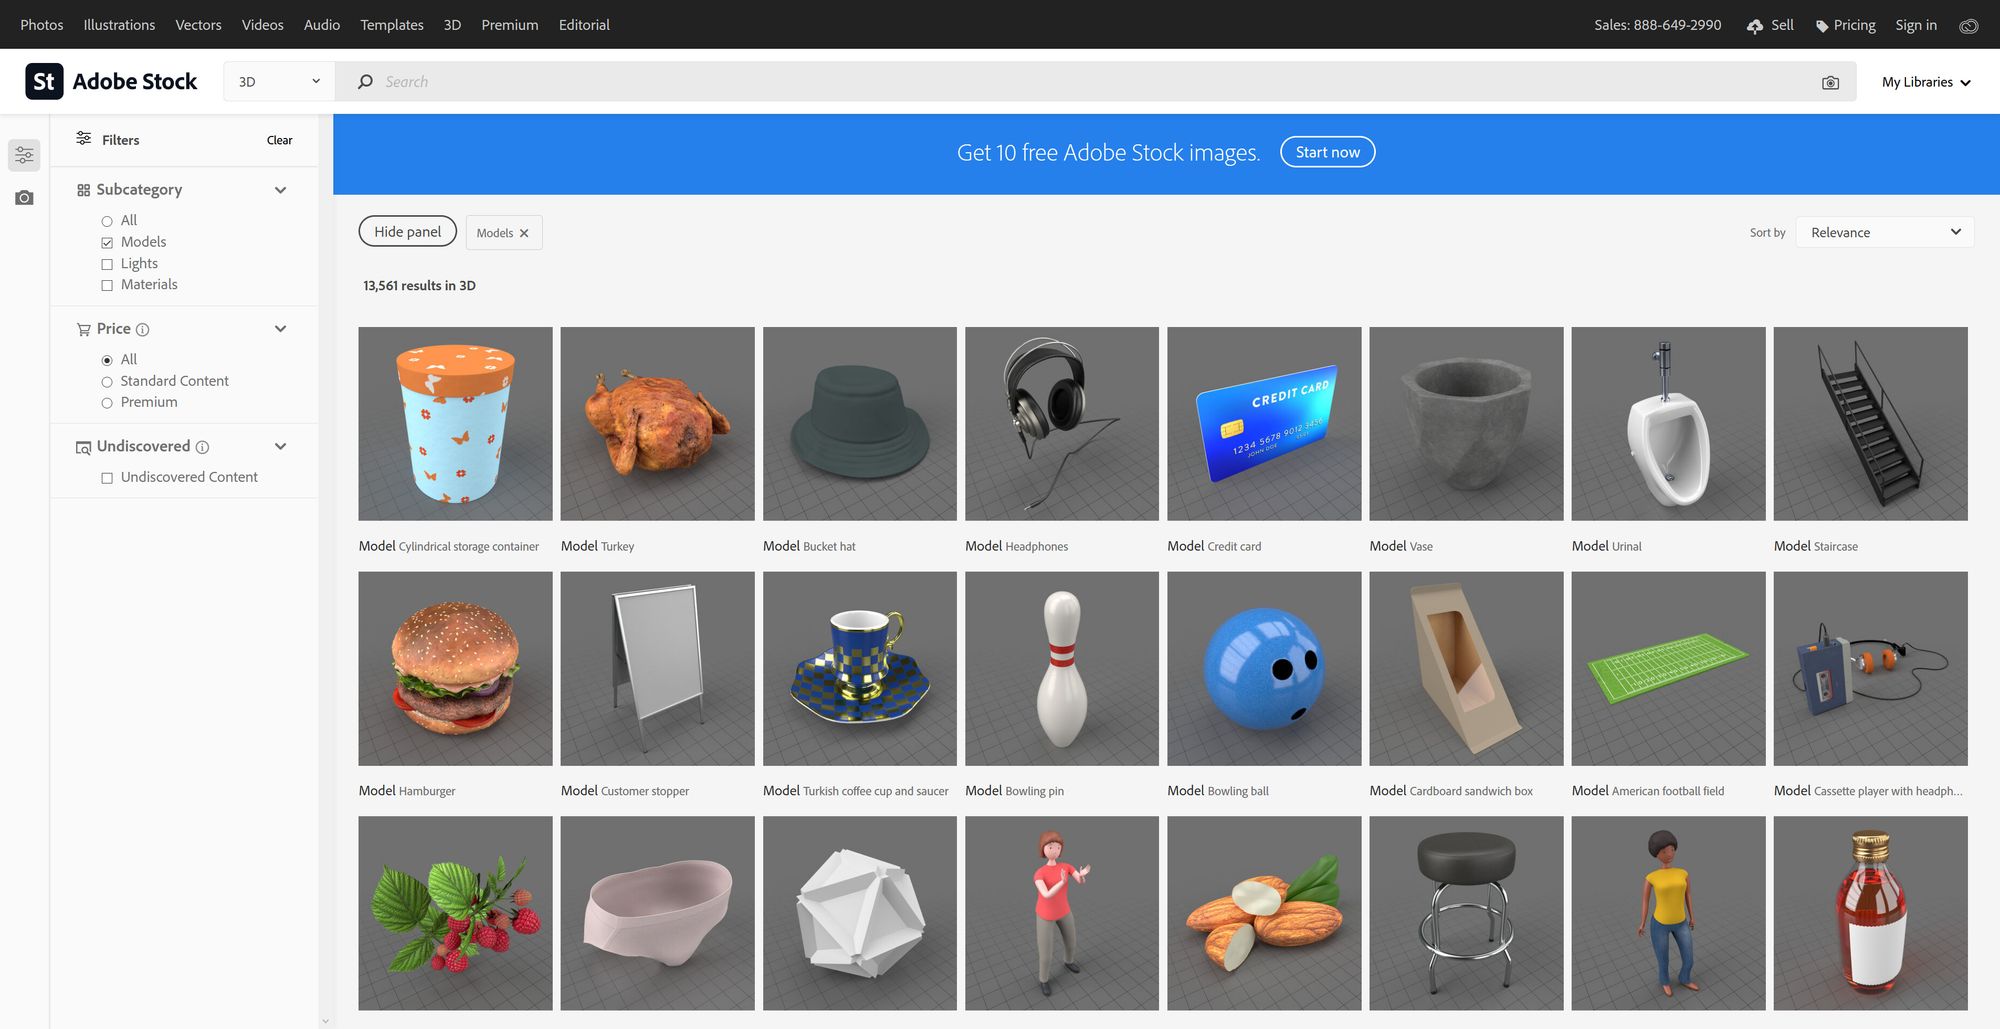This screenshot has width=2000, height=1029.
Task: Open Creative Cloud icon in top bar
Action: tap(1968, 25)
